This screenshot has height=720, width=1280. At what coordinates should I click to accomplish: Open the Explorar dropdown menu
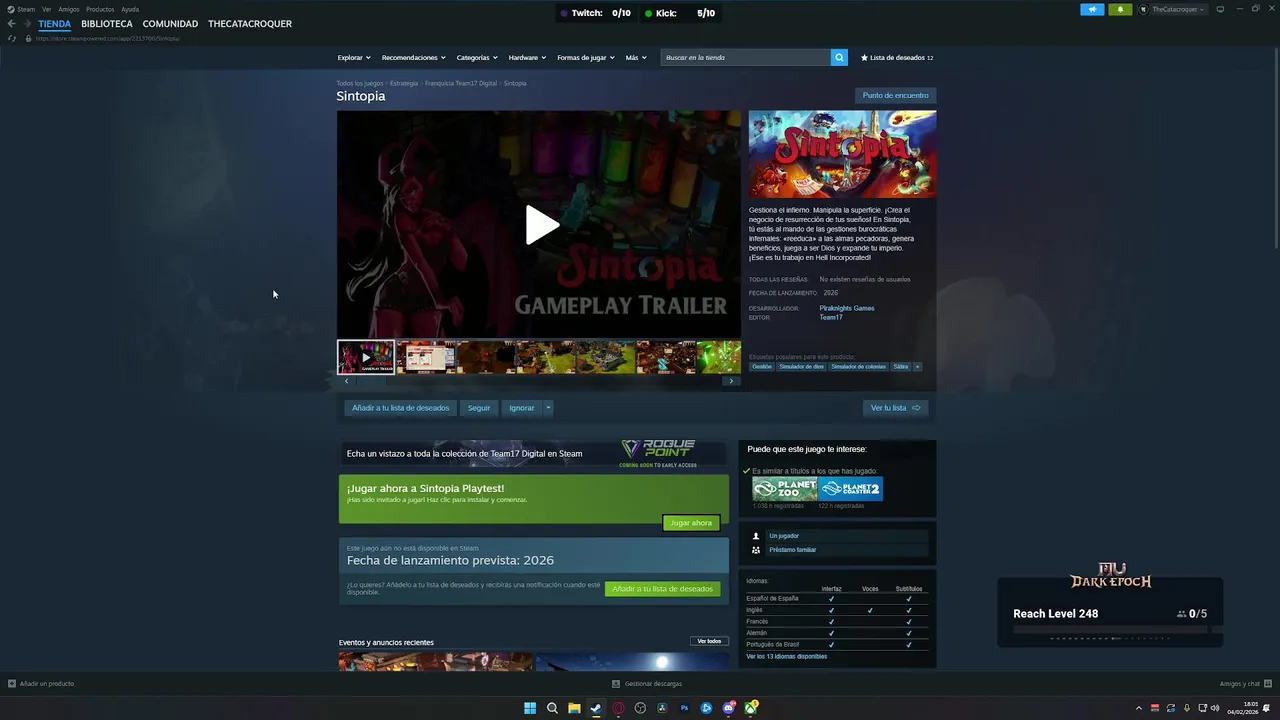tap(354, 58)
